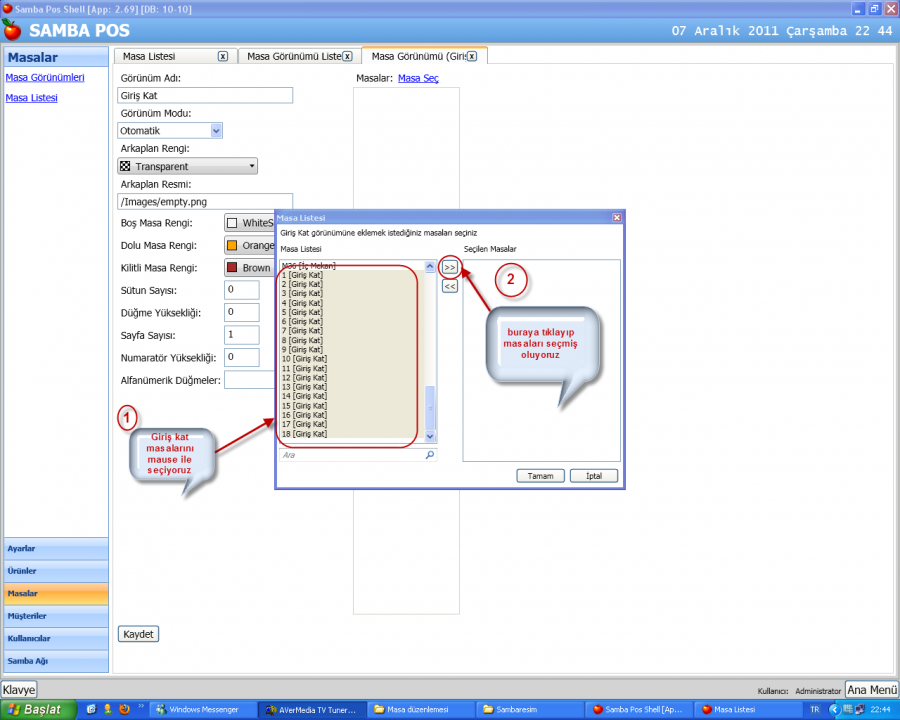This screenshot has height=720, width=900.
Task: Open Masa düzenlemesi folder in taskbar
Action: (x=420, y=710)
